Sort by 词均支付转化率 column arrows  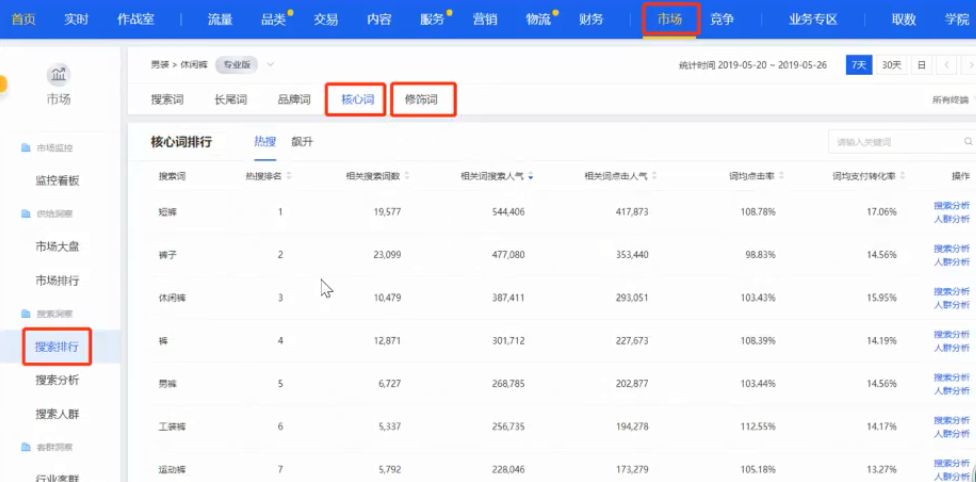pyautogui.click(x=903, y=176)
